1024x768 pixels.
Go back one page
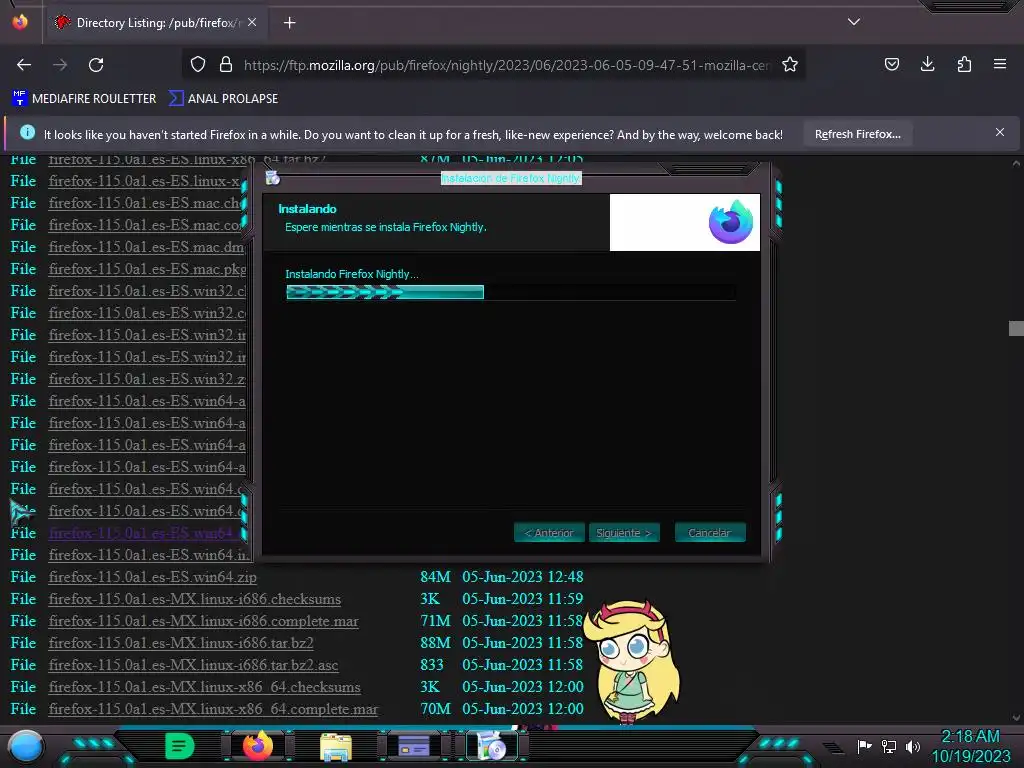[24, 65]
